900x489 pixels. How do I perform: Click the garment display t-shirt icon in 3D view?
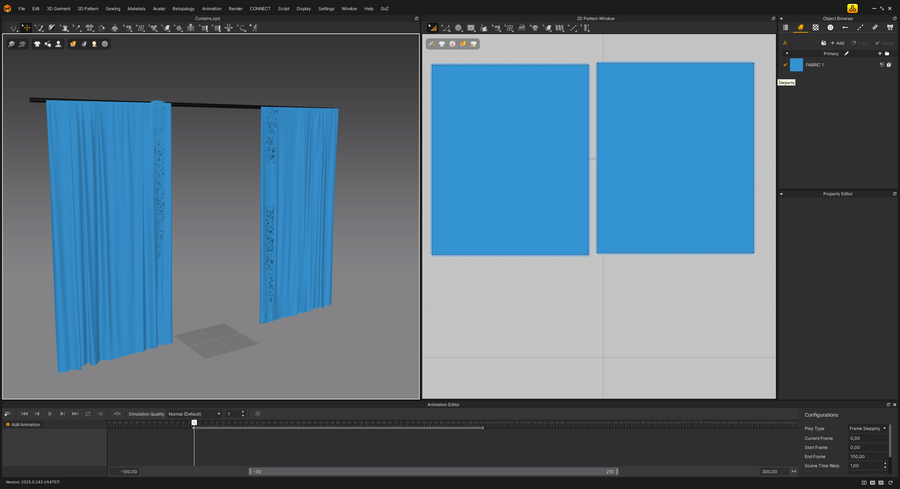tap(37, 44)
